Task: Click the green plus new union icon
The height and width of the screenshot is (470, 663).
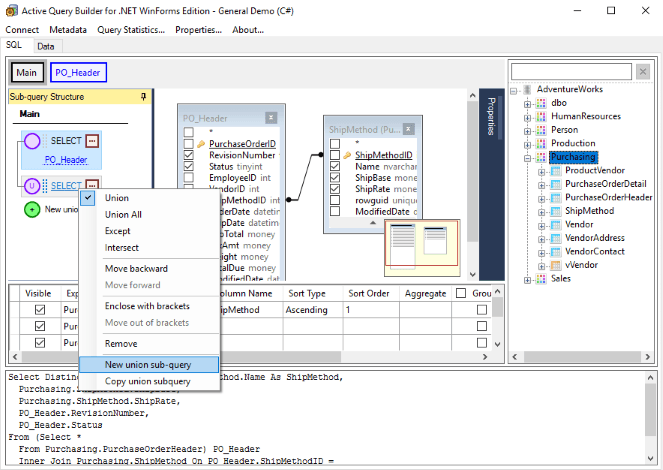Action: tap(32, 210)
